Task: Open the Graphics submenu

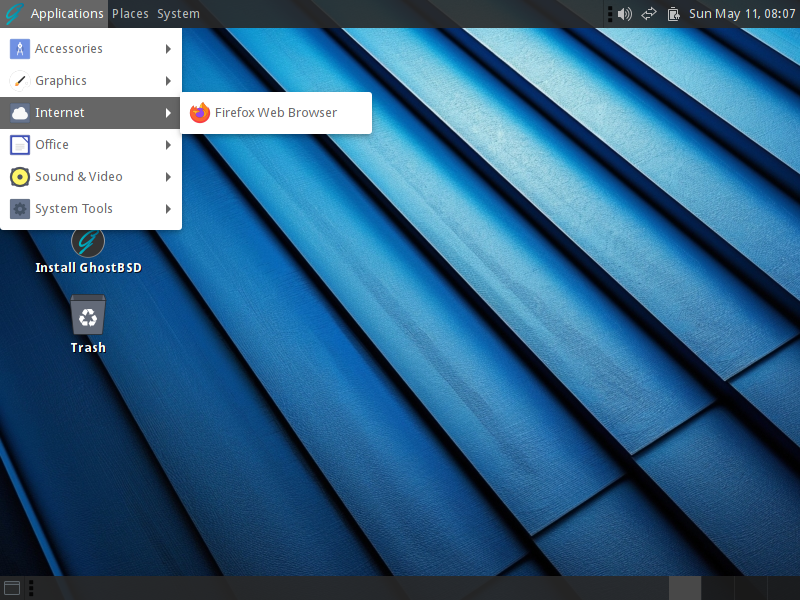Action: [91, 81]
